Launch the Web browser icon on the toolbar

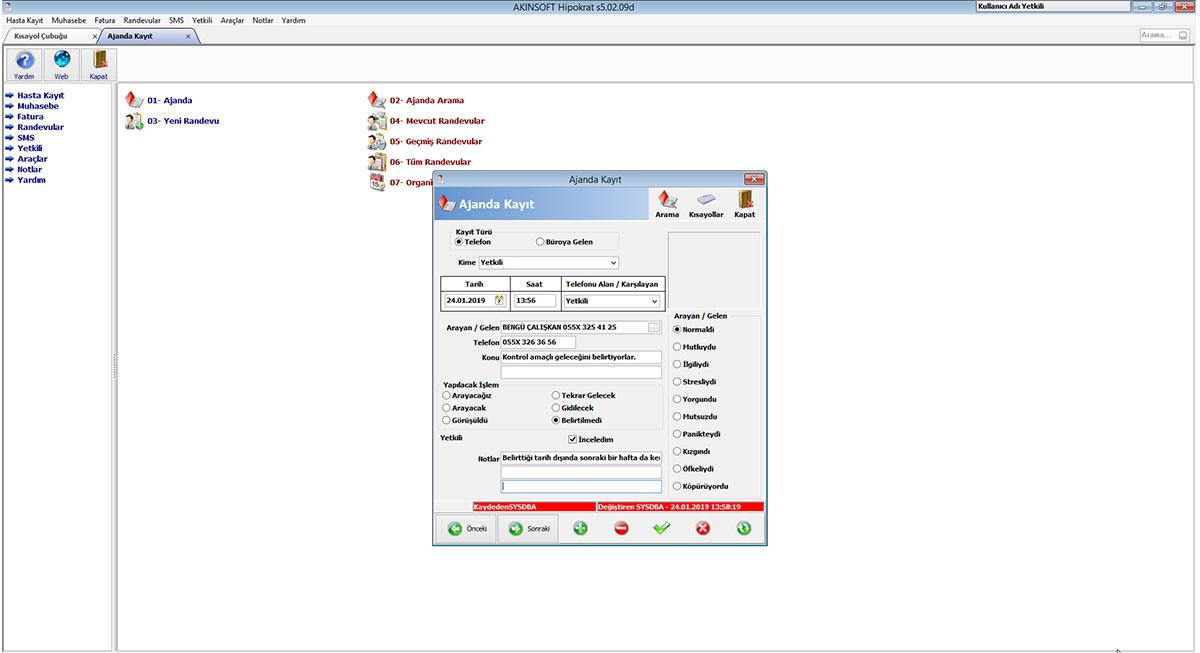click(x=61, y=64)
